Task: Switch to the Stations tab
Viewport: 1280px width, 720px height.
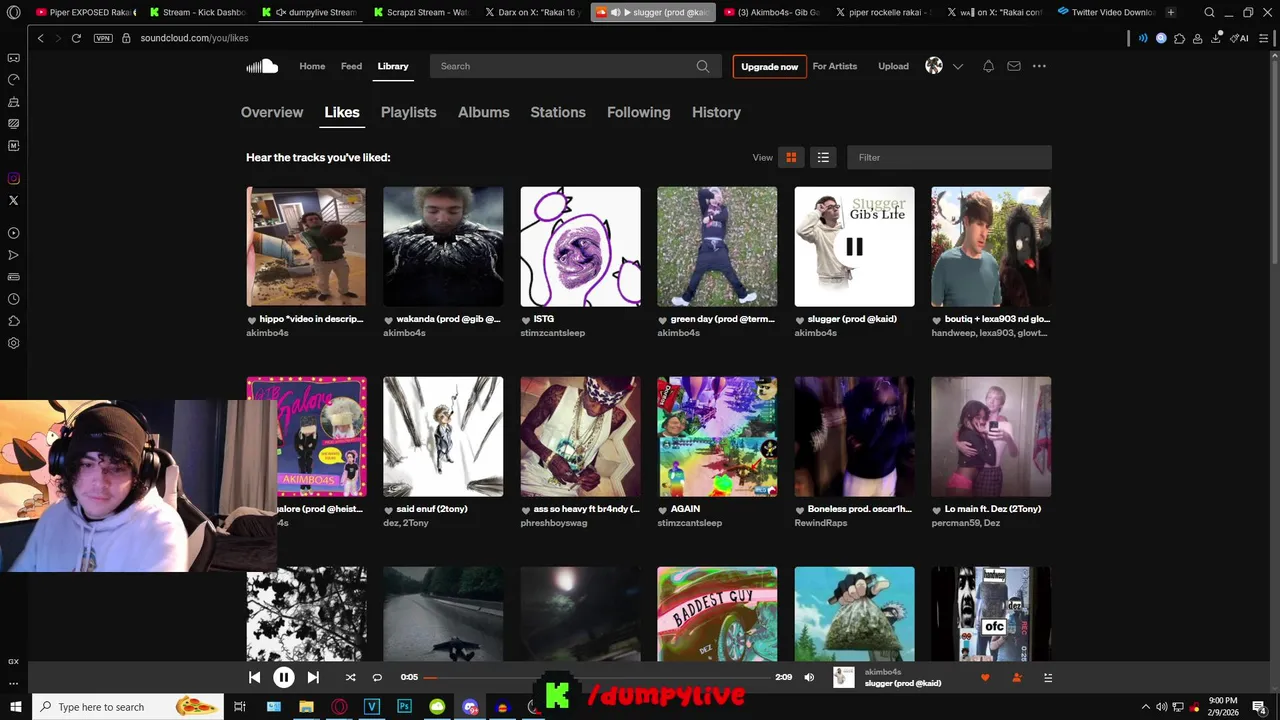Action: click(558, 112)
